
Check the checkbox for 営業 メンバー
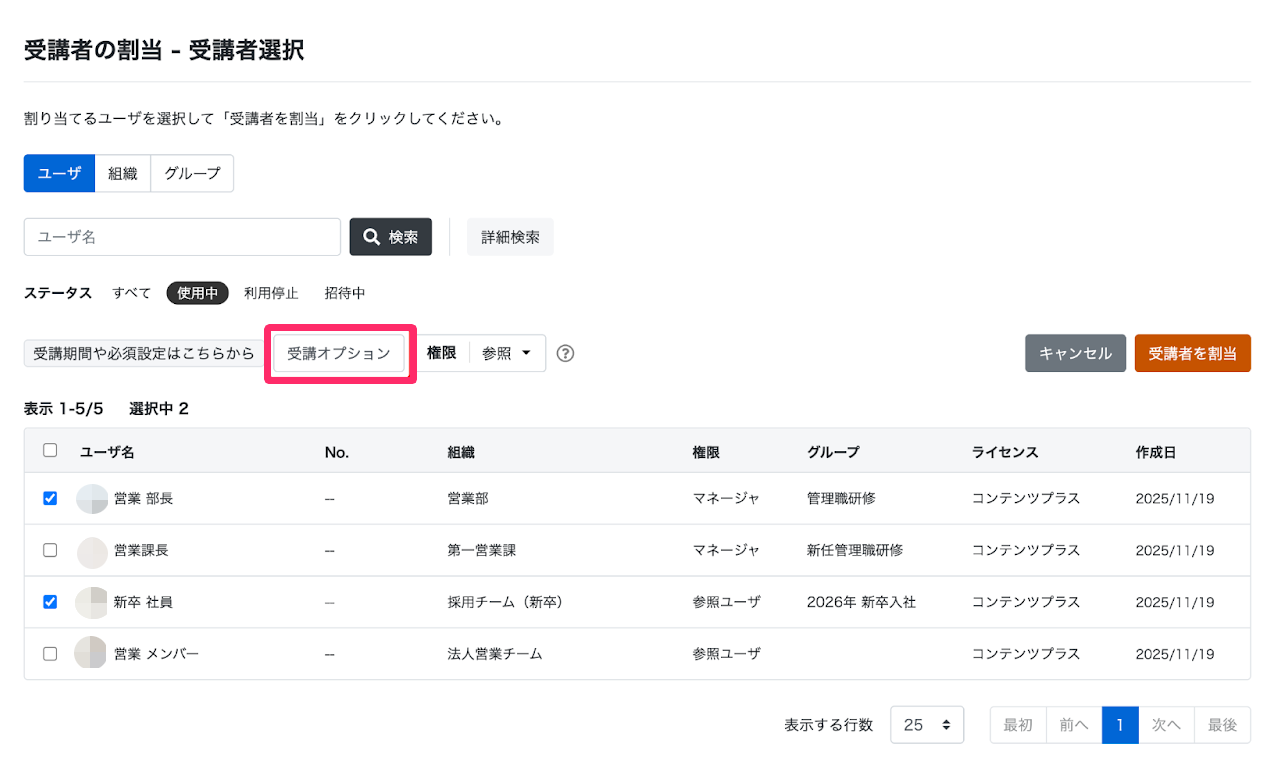[x=50, y=654]
